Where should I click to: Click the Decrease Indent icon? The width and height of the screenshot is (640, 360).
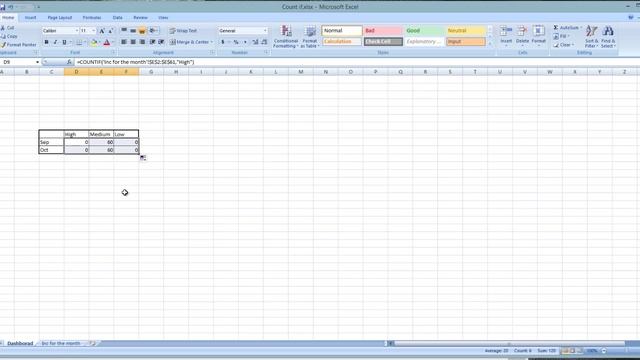point(152,42)
